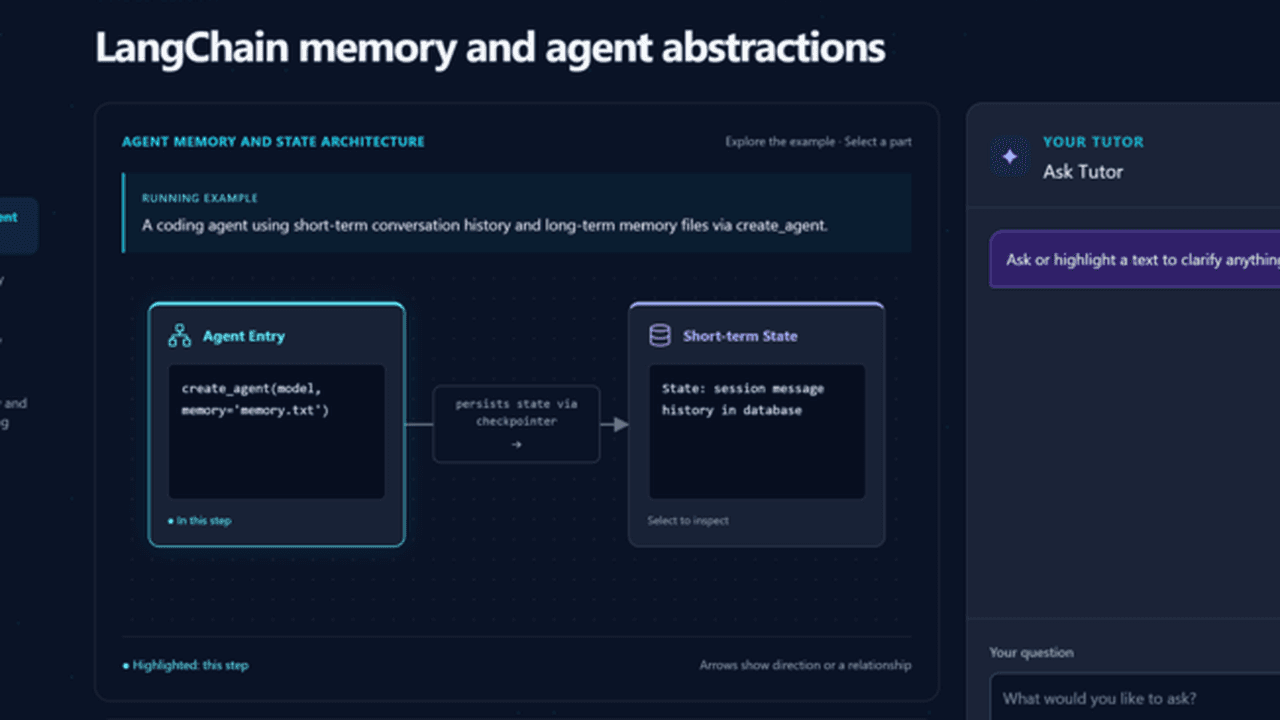The height and width of the screenshot is (720, 1280).
Task: Click the running example description sentence
Action: tap(485, 226)
